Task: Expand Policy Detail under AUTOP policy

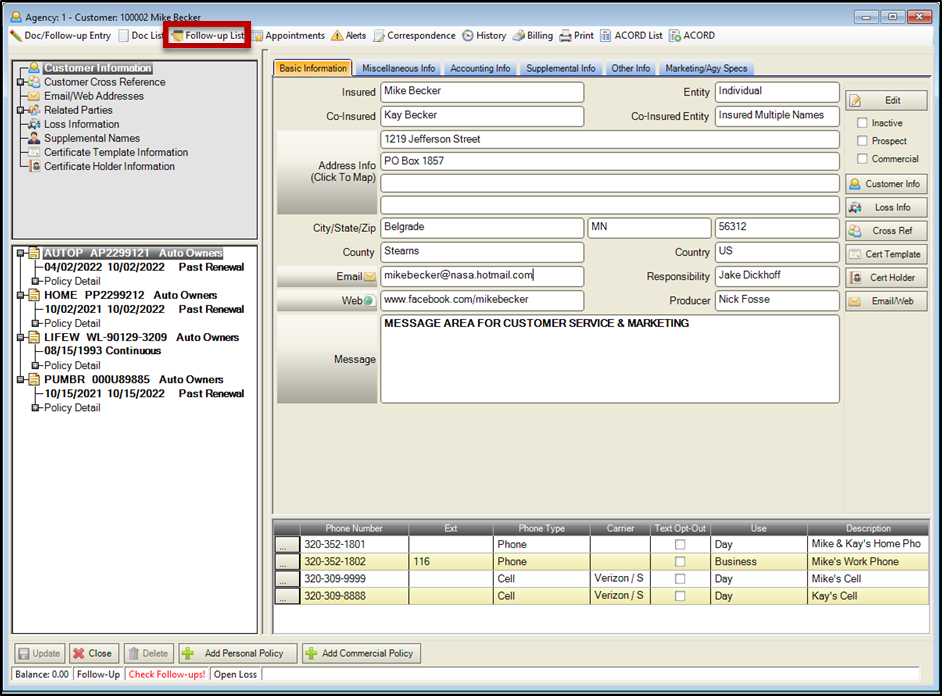Action: click(35, 281)
